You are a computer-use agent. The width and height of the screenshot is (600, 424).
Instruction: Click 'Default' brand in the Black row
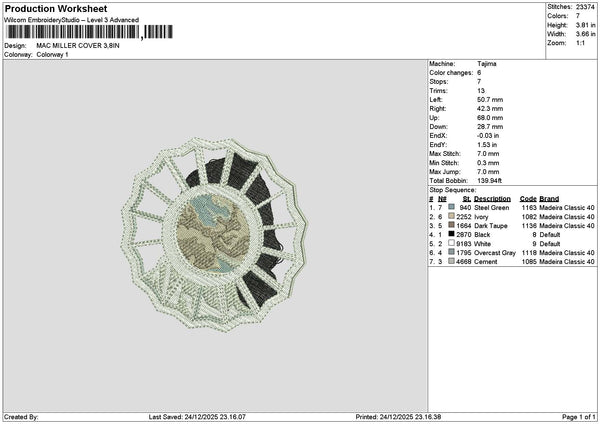point(550,235)
